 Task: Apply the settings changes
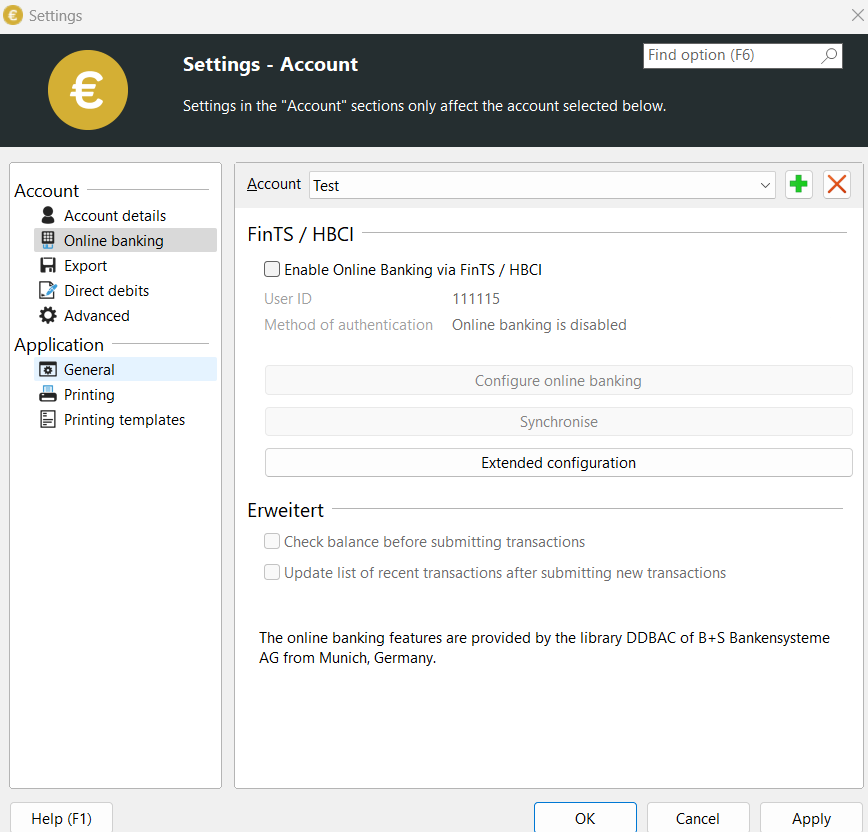pos(811,818)
